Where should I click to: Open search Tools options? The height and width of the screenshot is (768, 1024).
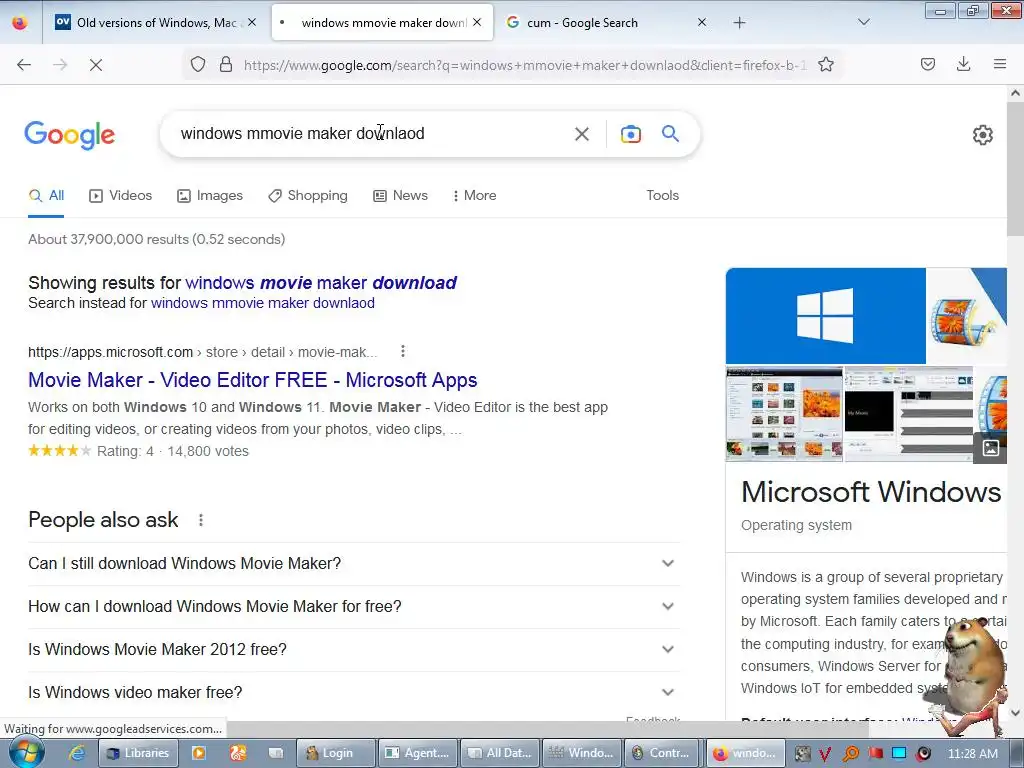pyautogui.click(x=662, y=195)
